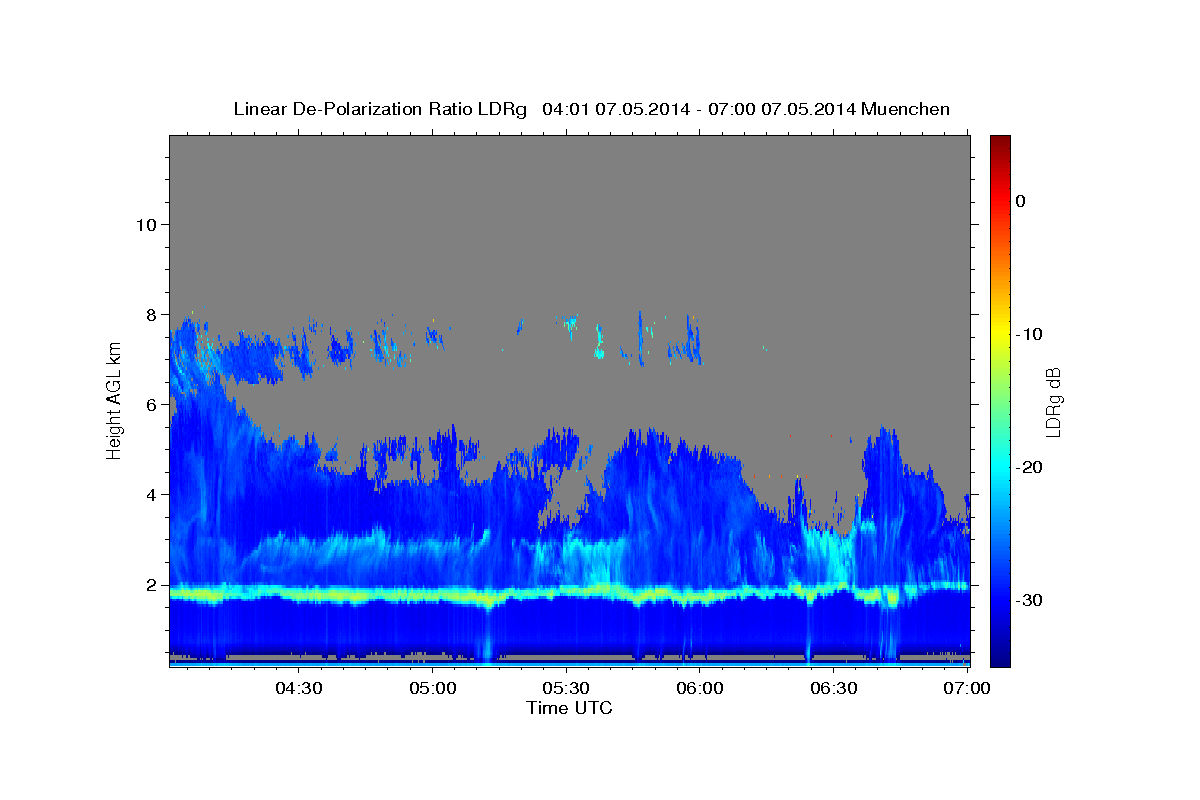The height and width of the screenshot is (800, 1200).
Task: Click the start time '04:01 07.05.2014' in title
Action: point(615,109)
